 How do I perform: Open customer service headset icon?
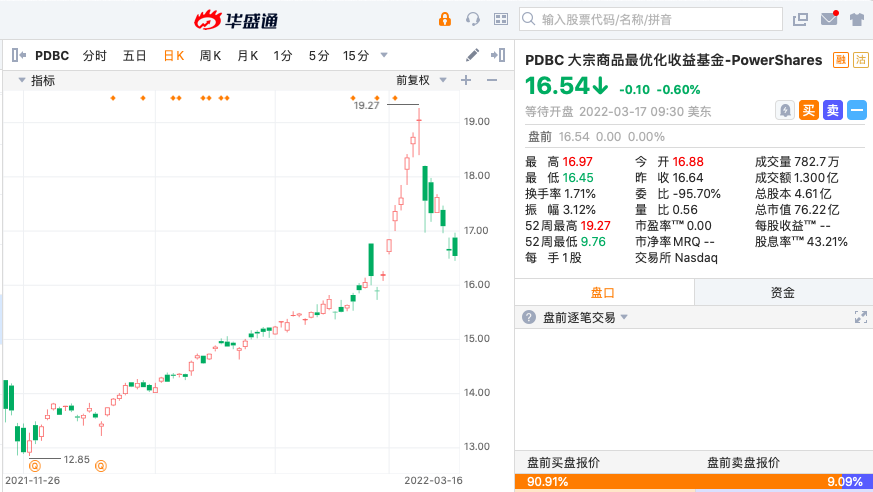[473, 19]
